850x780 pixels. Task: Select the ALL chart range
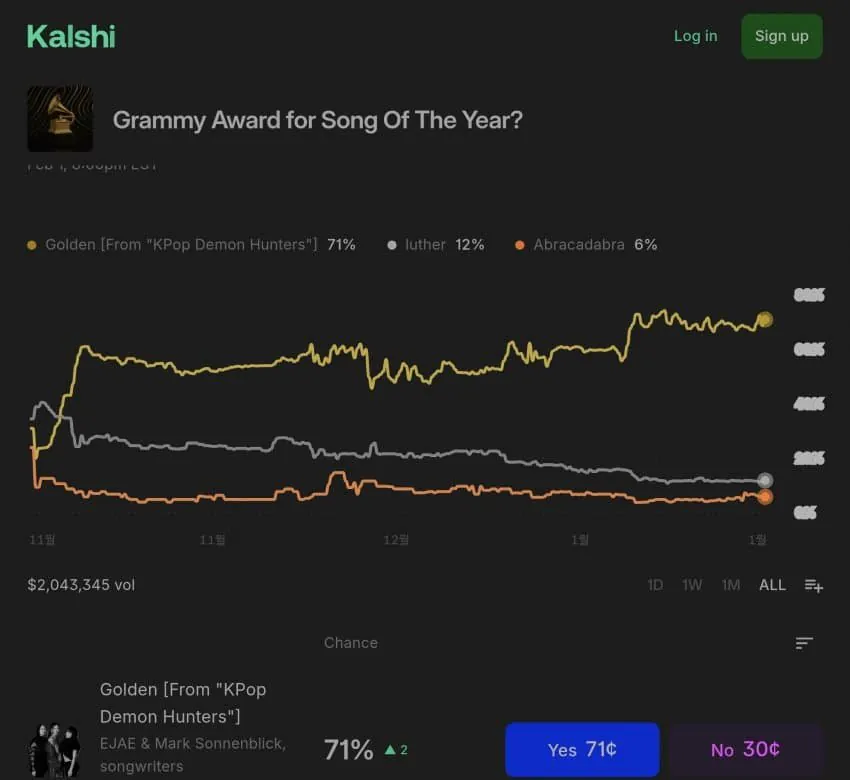[772, 585]
